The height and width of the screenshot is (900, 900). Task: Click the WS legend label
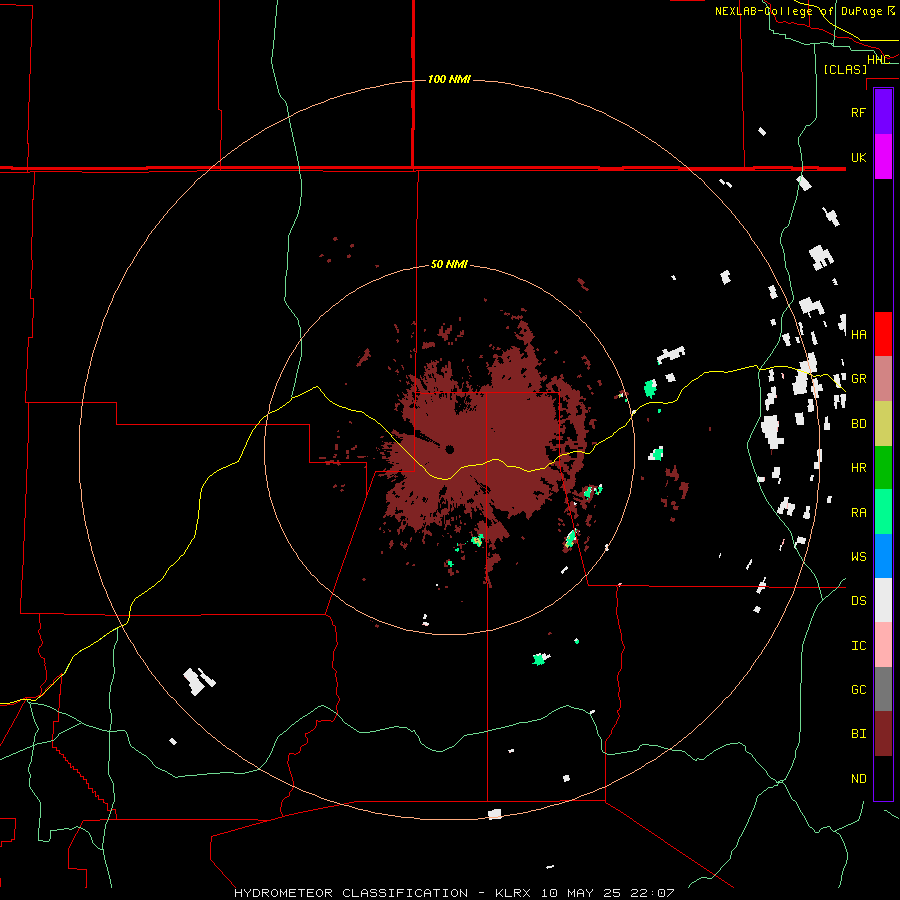click(858, 557)
